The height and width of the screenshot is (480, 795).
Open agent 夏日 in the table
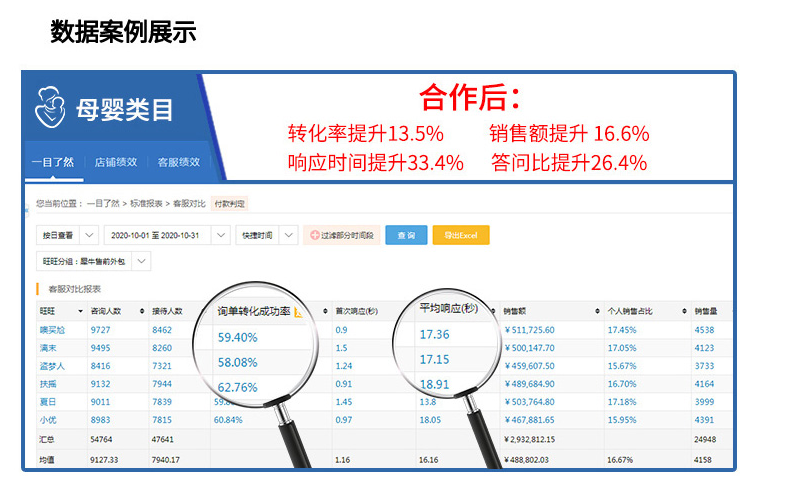click(x=48, y=402)
